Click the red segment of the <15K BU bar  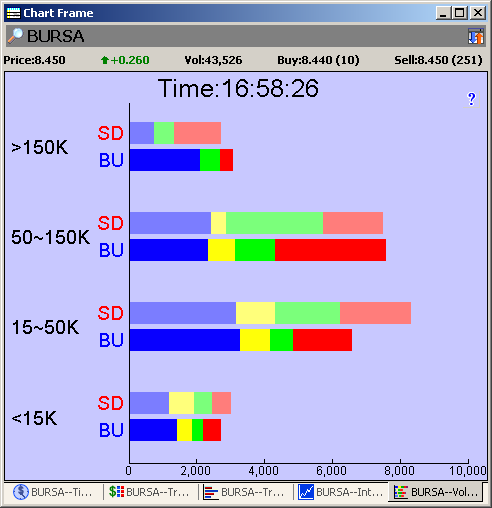click(212, 430)
